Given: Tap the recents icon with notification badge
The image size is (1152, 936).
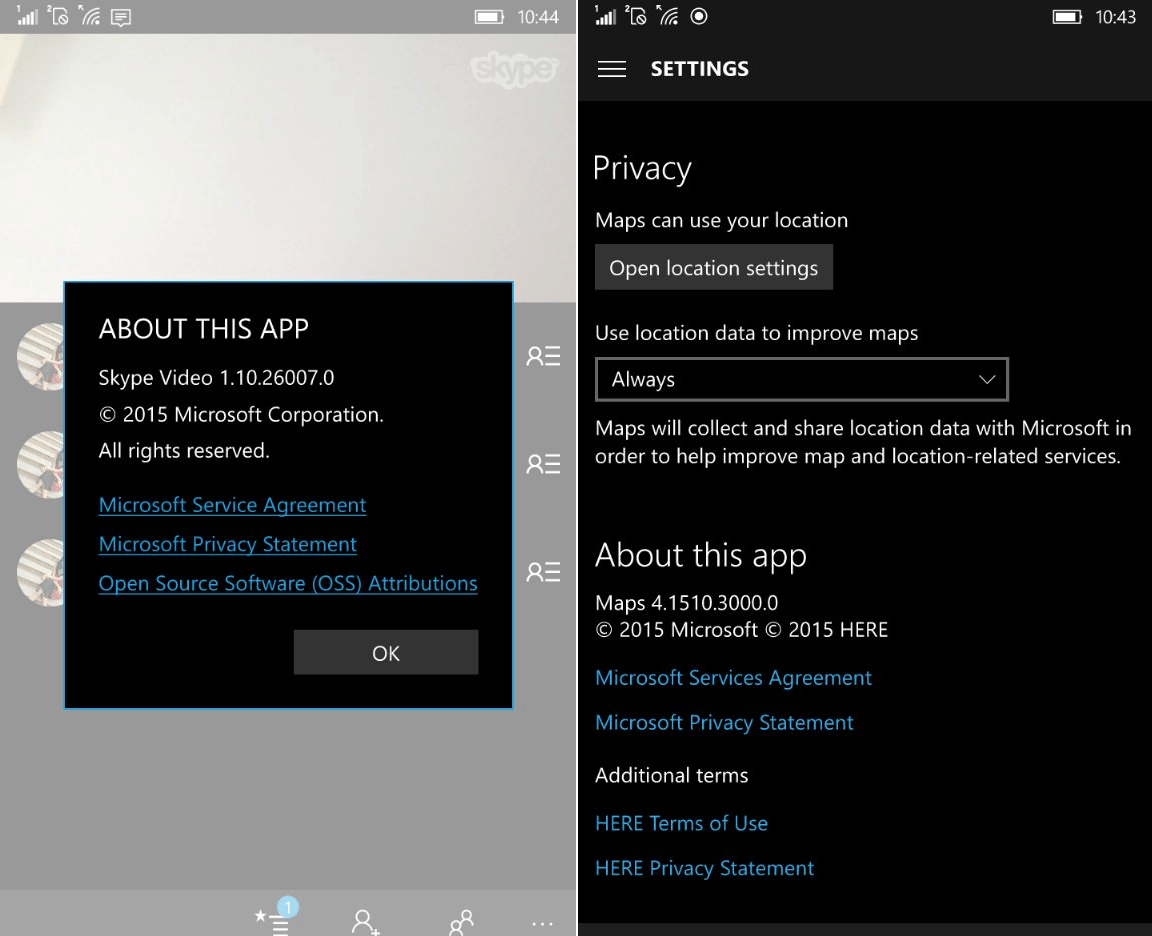Looking at the screenshot, I should click(273, 917).
